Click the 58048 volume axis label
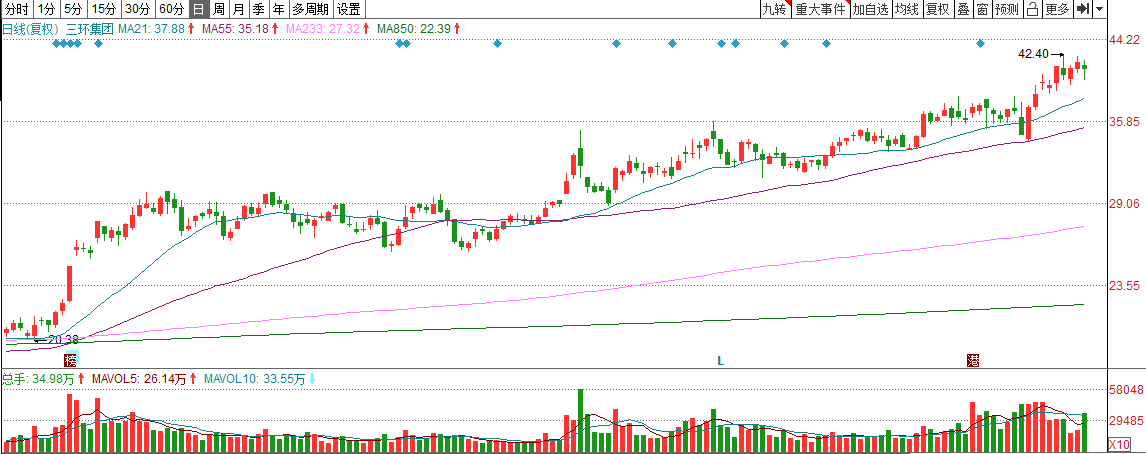Screen dimensions: 1146x454 pos(1126,389)
